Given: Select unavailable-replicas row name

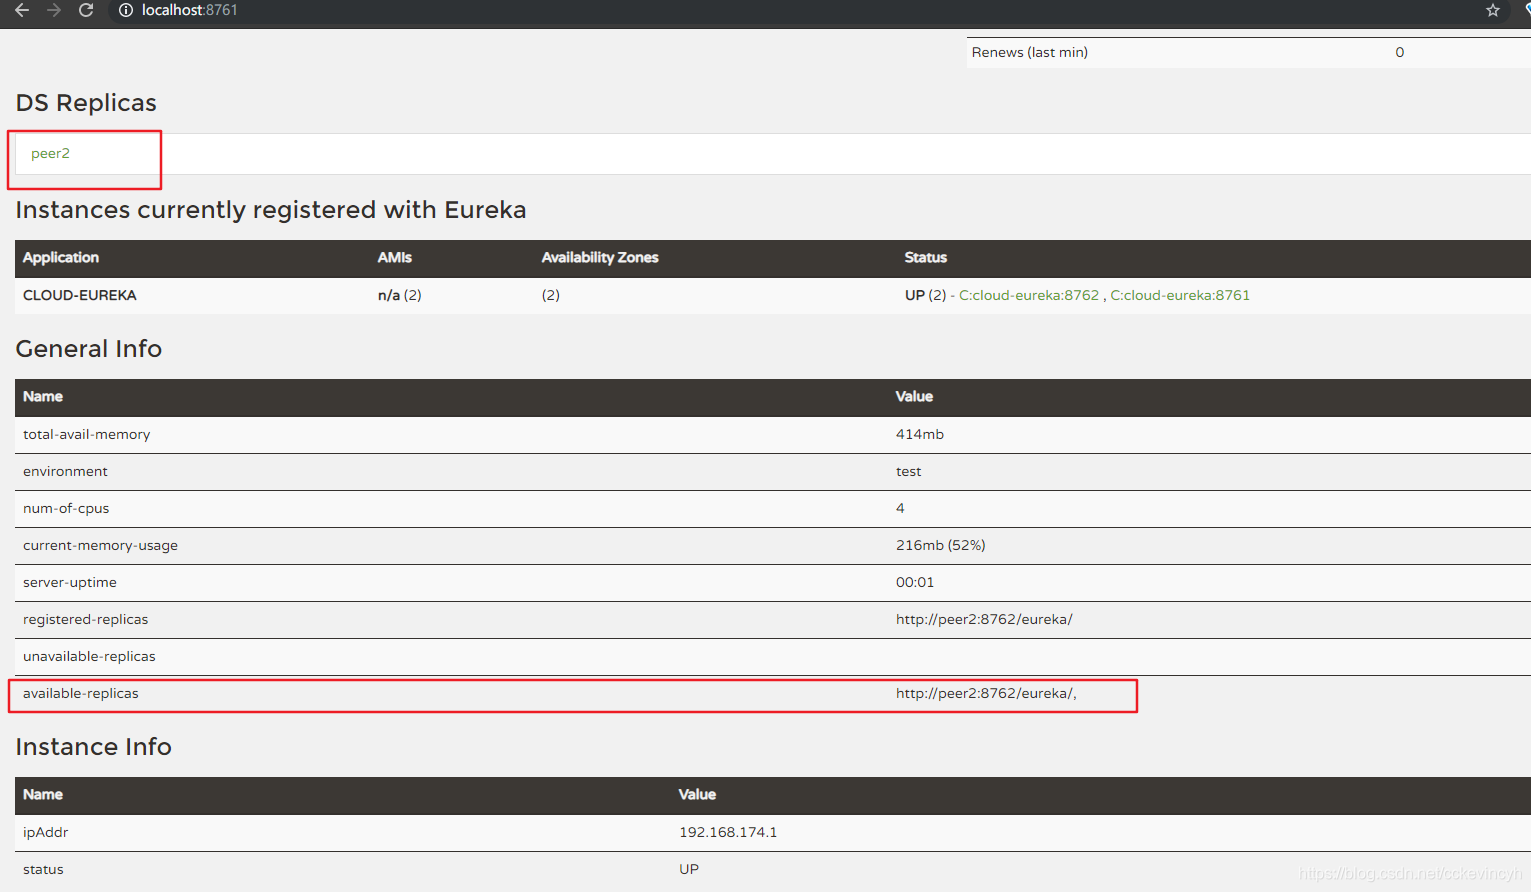Looking at the screenshot, I should pyautogui.click(x=89, y=656).
